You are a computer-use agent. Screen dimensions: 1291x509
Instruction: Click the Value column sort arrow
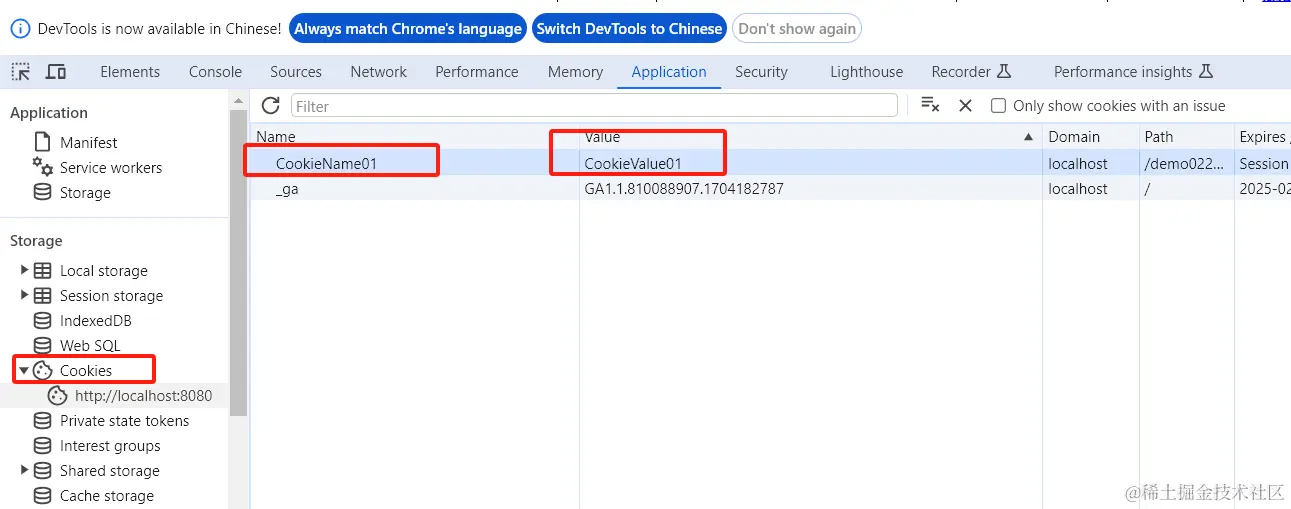click(1029, 136)
